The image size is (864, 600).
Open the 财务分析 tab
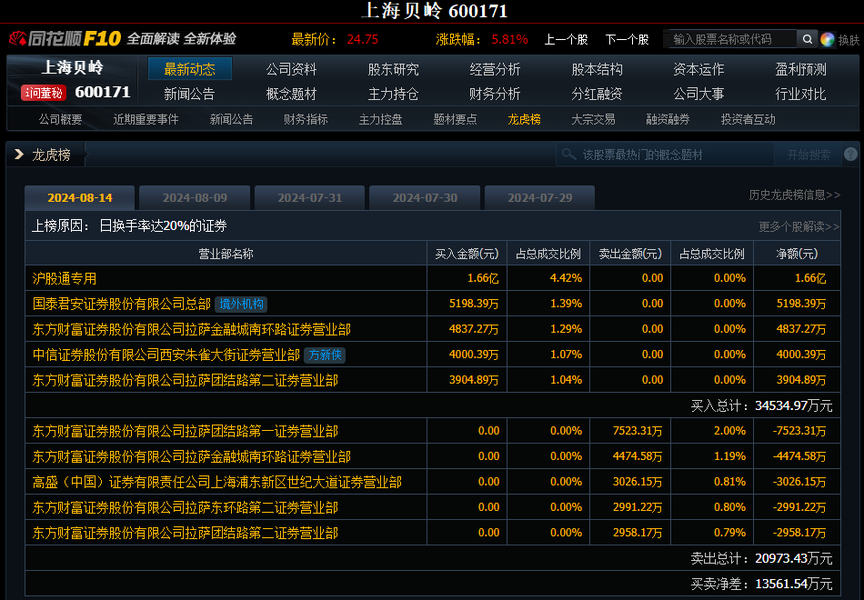pos(495,94)
